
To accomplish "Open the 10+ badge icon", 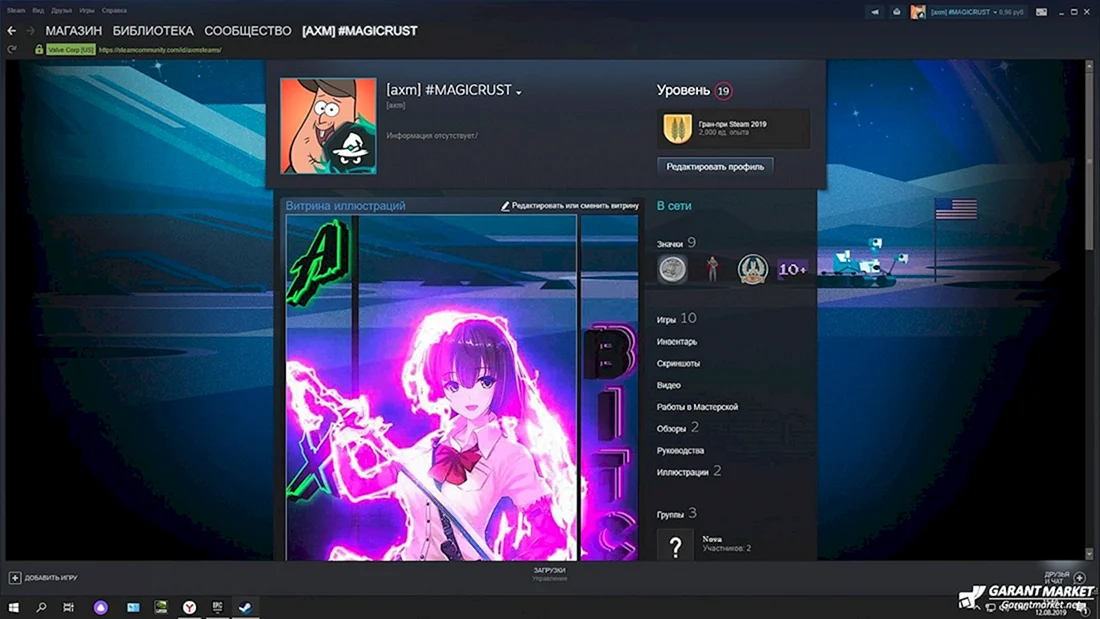I will pos(793,269).
